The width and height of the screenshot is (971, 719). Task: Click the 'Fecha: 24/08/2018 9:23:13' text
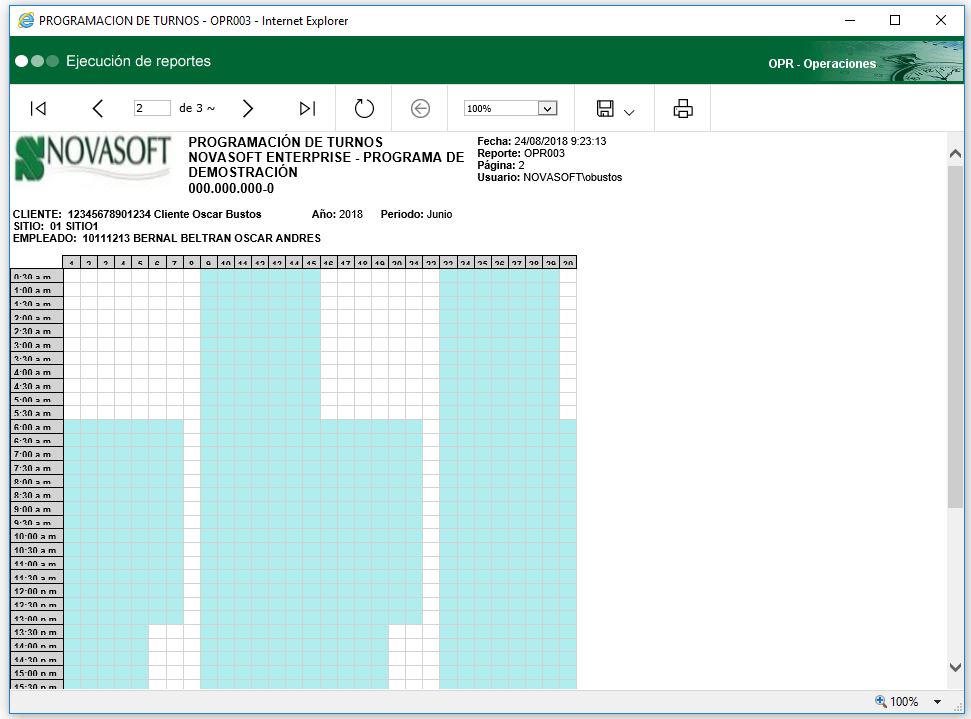click(x=542, y=141)
